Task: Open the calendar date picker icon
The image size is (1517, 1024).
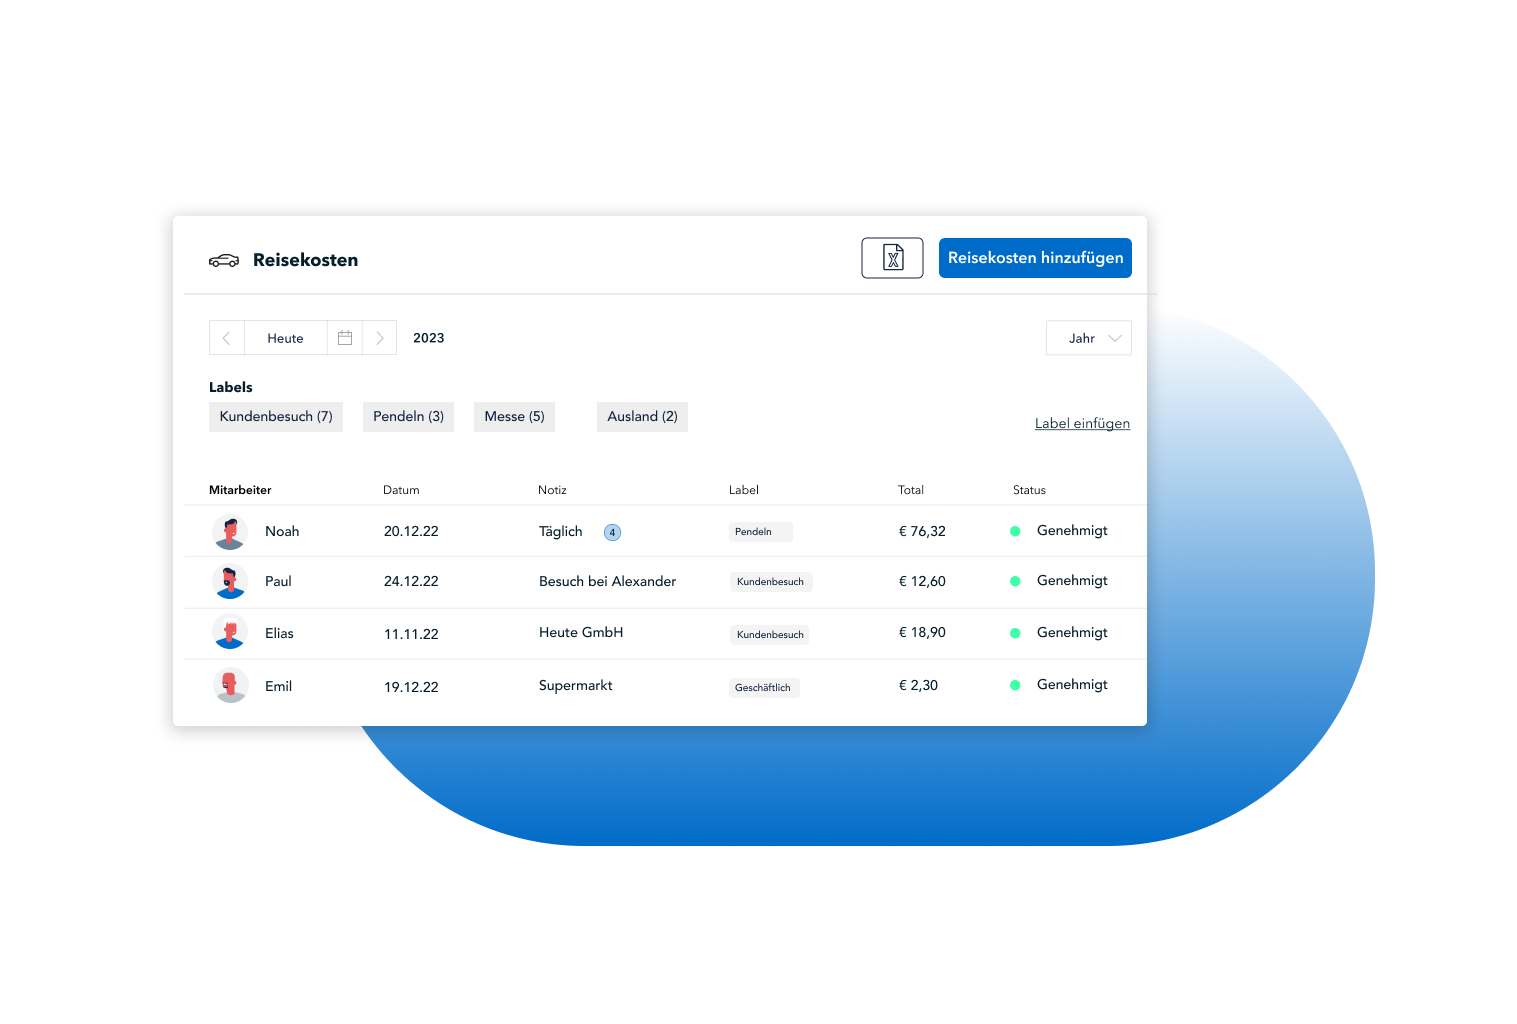Action: coord(345,338)
